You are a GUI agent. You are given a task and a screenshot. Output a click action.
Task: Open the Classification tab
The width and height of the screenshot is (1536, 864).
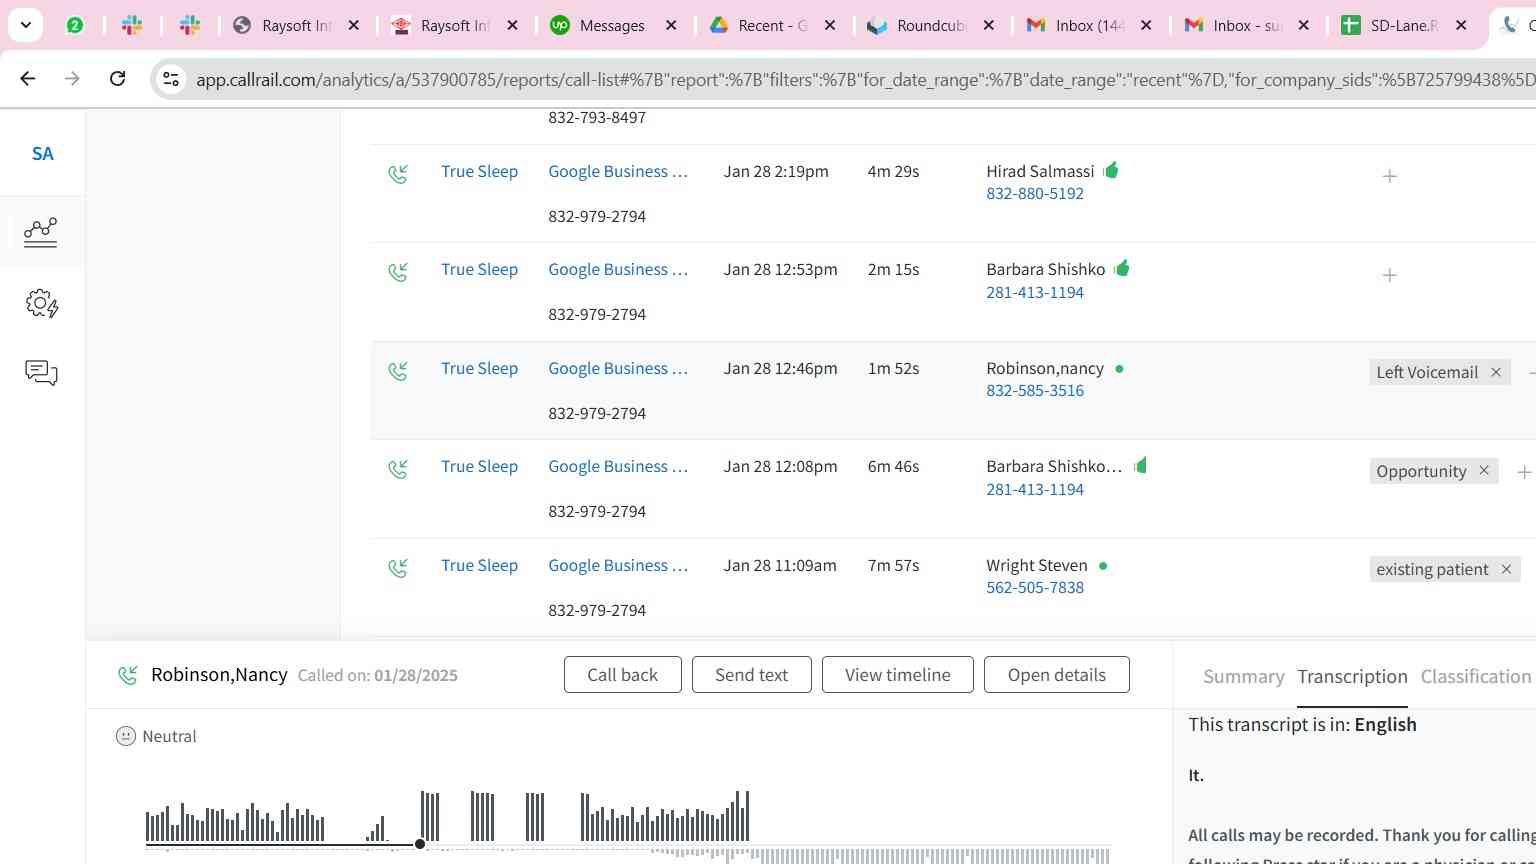1476,676
